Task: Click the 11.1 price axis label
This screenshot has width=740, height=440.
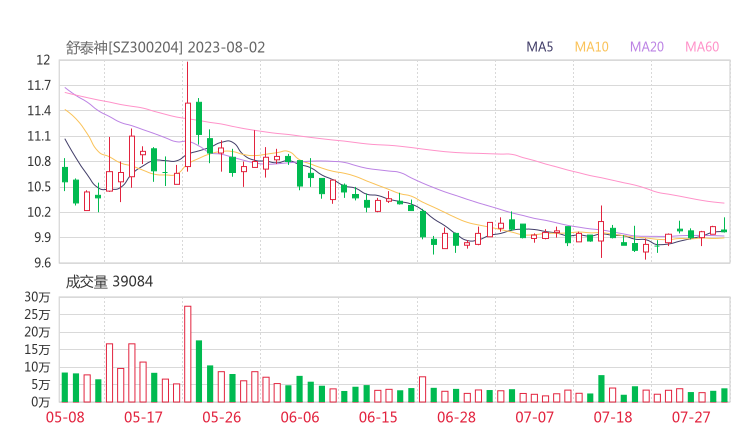Action: pos(39,136)
